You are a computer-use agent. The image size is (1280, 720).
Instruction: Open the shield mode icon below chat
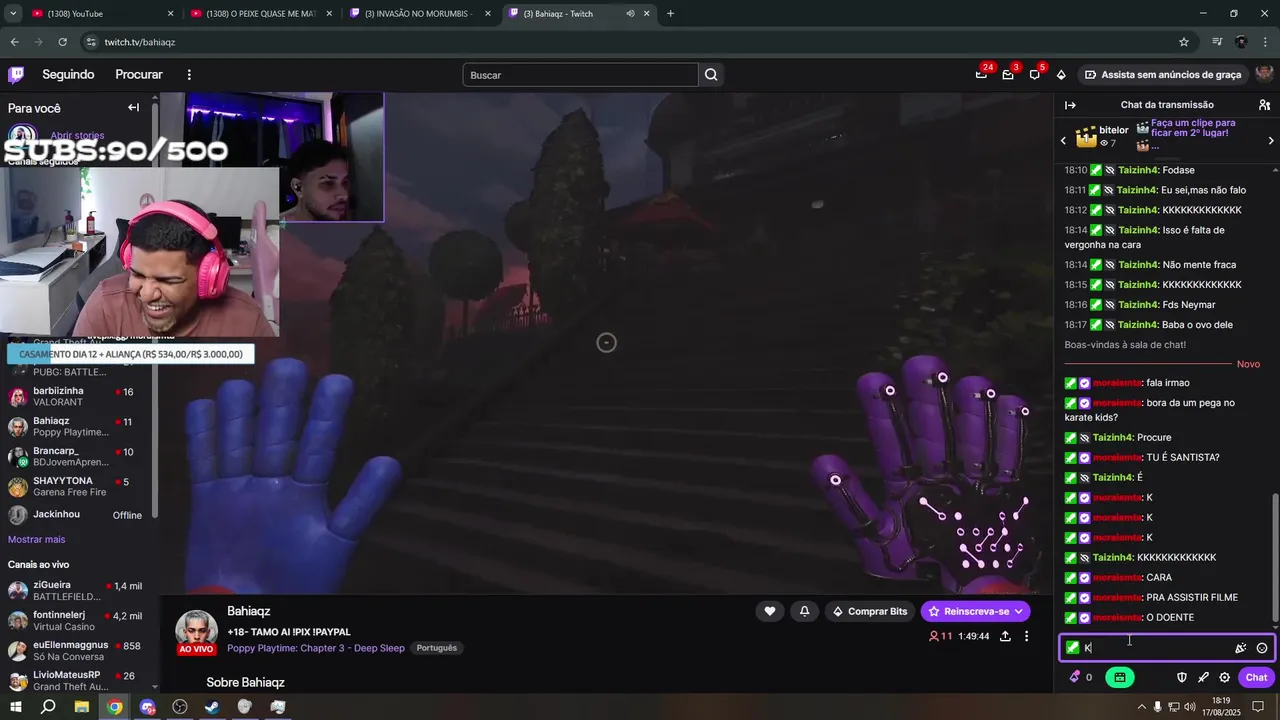(1181, 677)
